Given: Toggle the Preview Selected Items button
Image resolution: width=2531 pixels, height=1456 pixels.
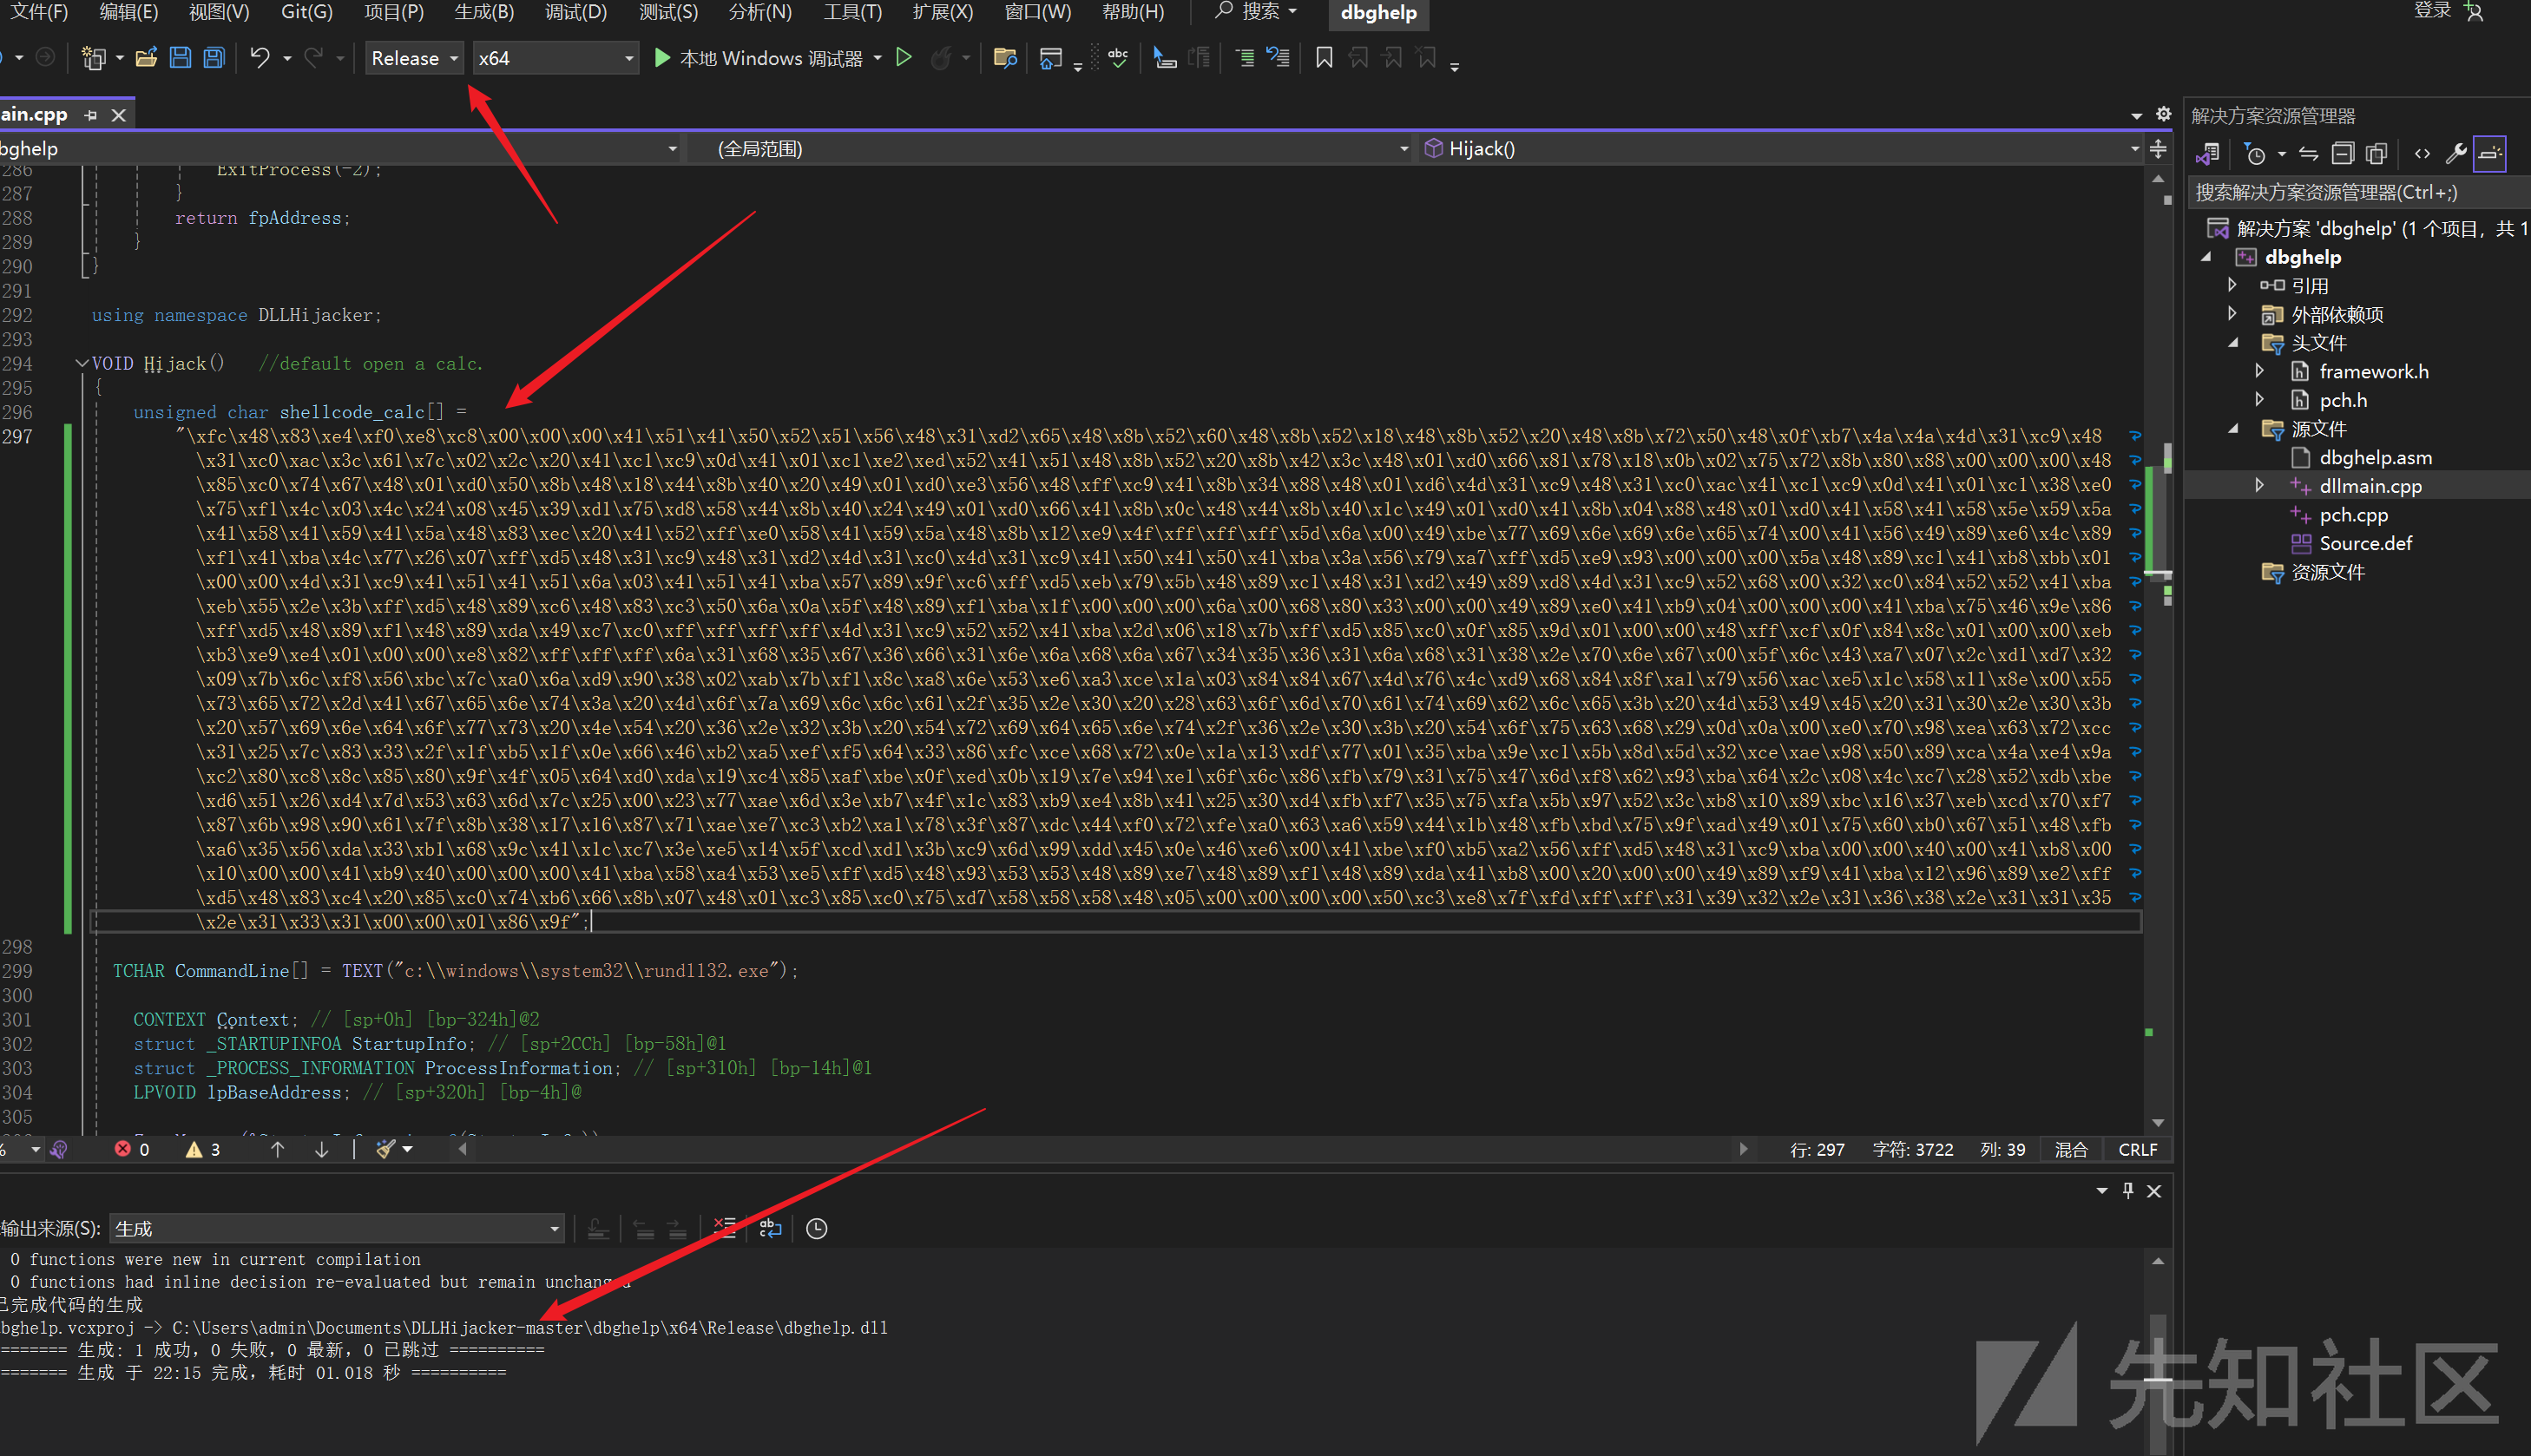Looking at the screenshot, I should (x=2490, y=154).
